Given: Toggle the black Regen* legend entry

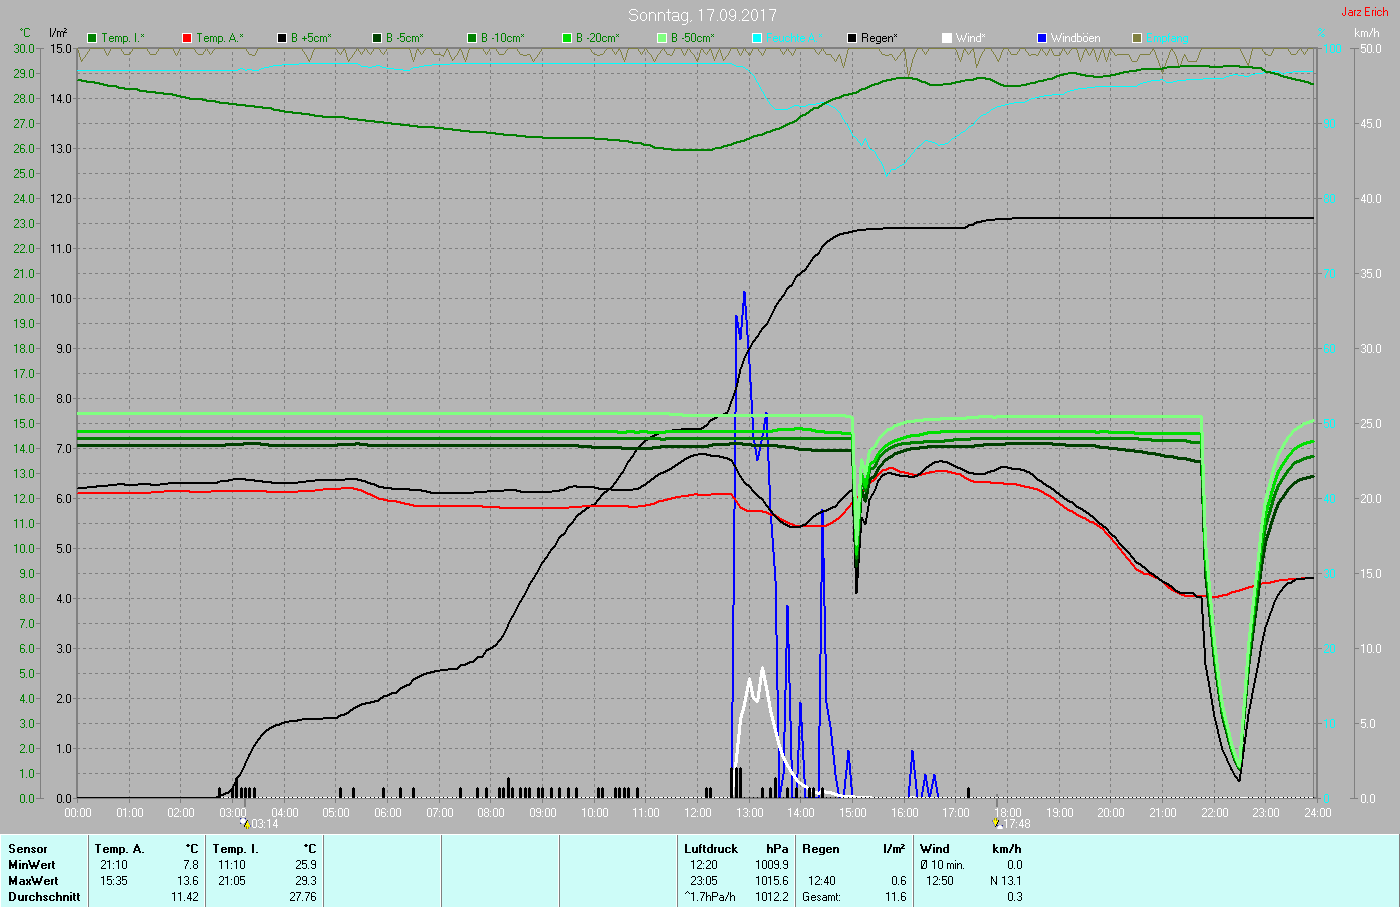Looking at the screenshot, I should [x=872, y=38].
